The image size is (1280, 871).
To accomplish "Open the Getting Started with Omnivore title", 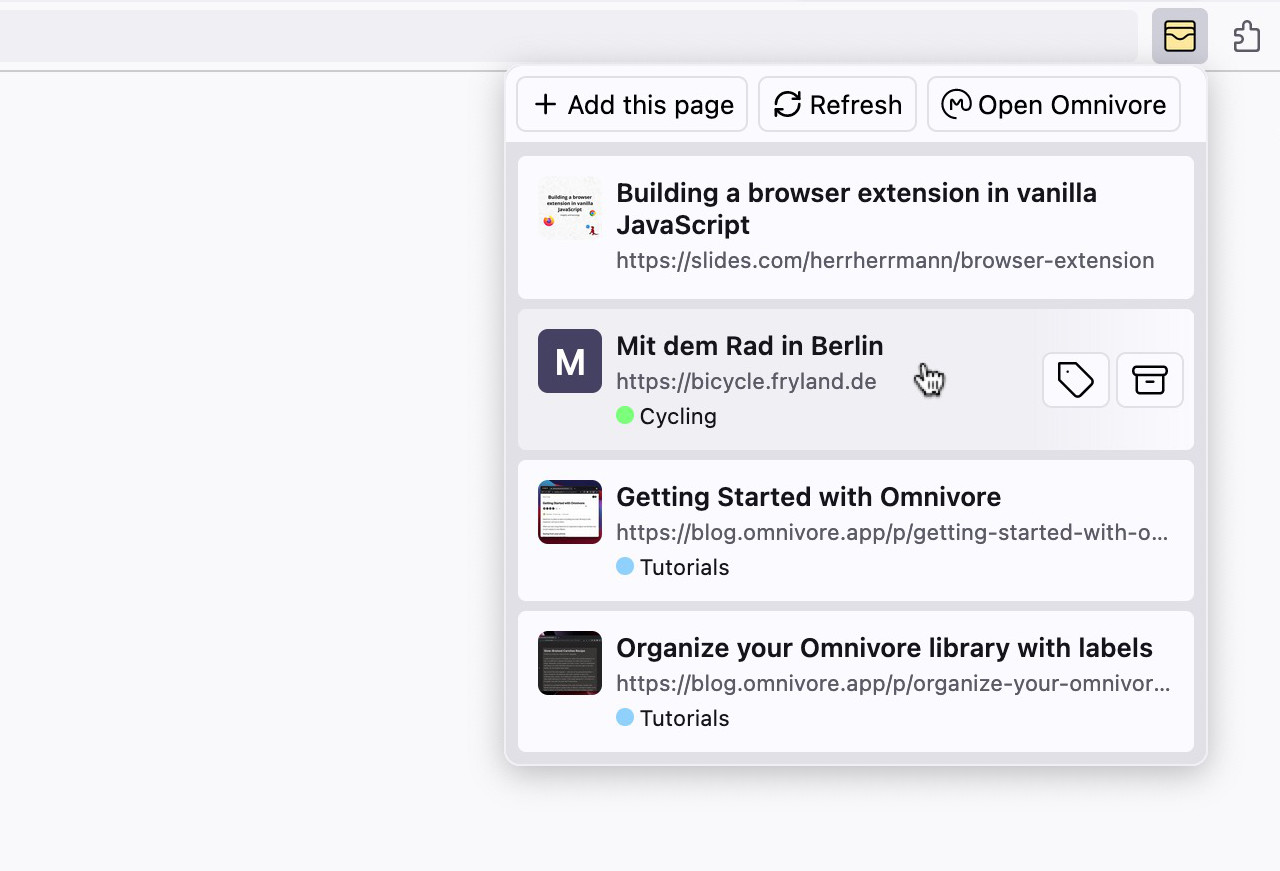I will click(x=809, y=497).
